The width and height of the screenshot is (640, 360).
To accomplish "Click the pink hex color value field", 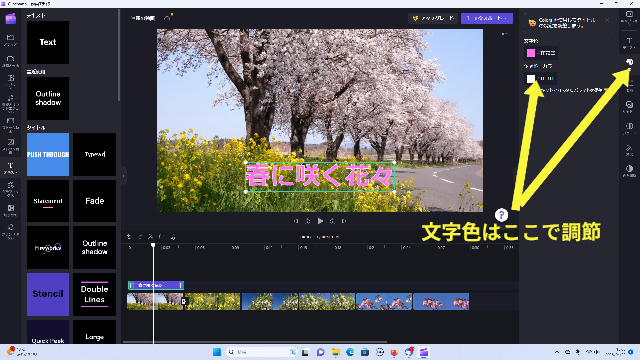I will (x=547, y=53).
